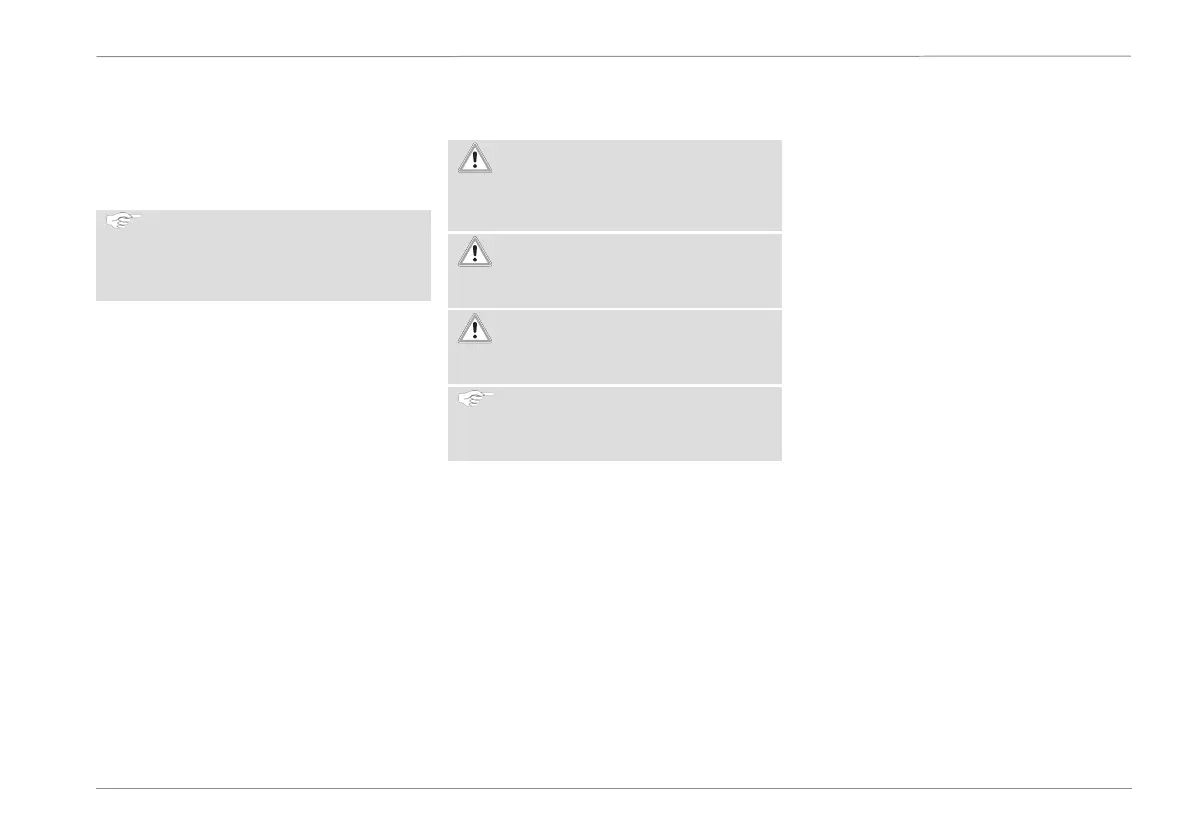Select the third gray warning box body
This screenshot has width=1191, height=839.
(614, 347)
